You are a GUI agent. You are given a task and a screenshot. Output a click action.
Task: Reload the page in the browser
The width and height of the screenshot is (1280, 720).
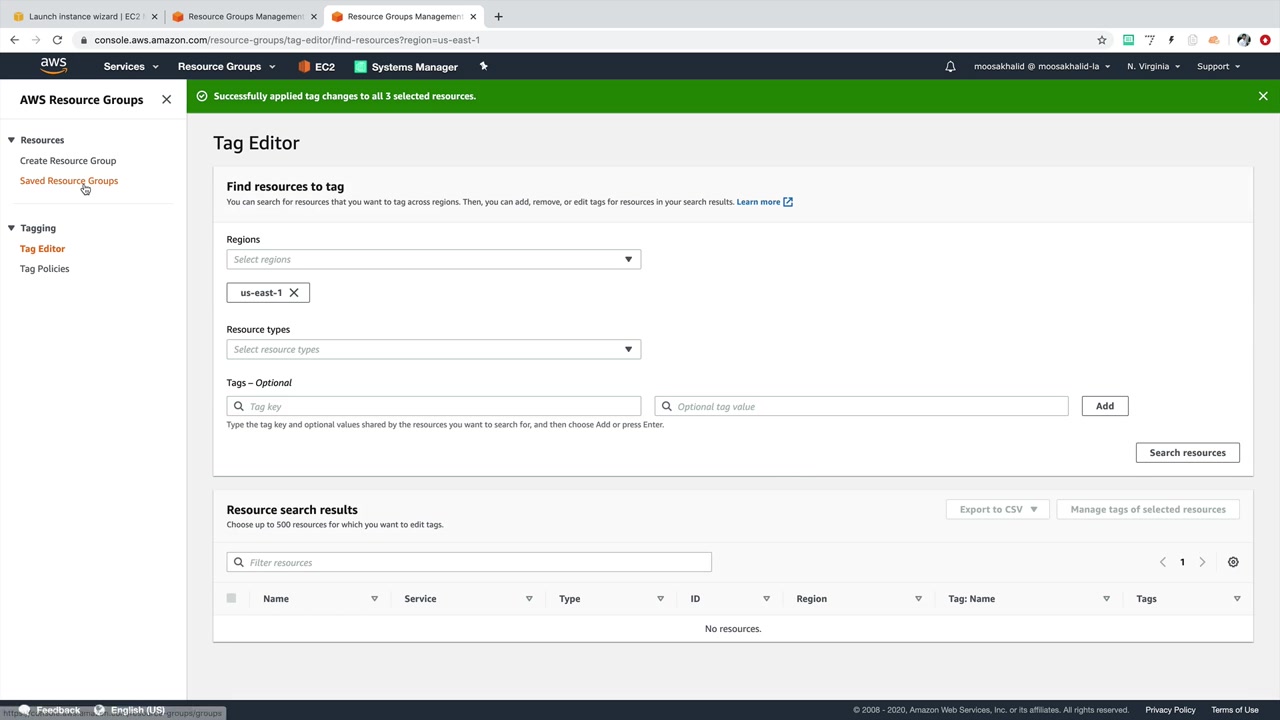57,40
